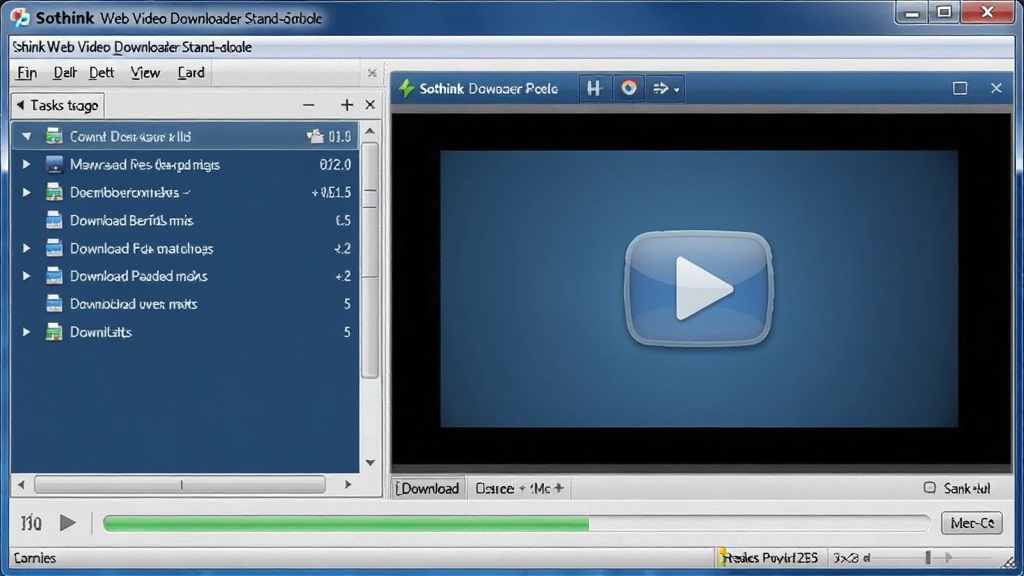
Task: Click the icon of Download Berit1s mis row
Action: click(54, 220)
